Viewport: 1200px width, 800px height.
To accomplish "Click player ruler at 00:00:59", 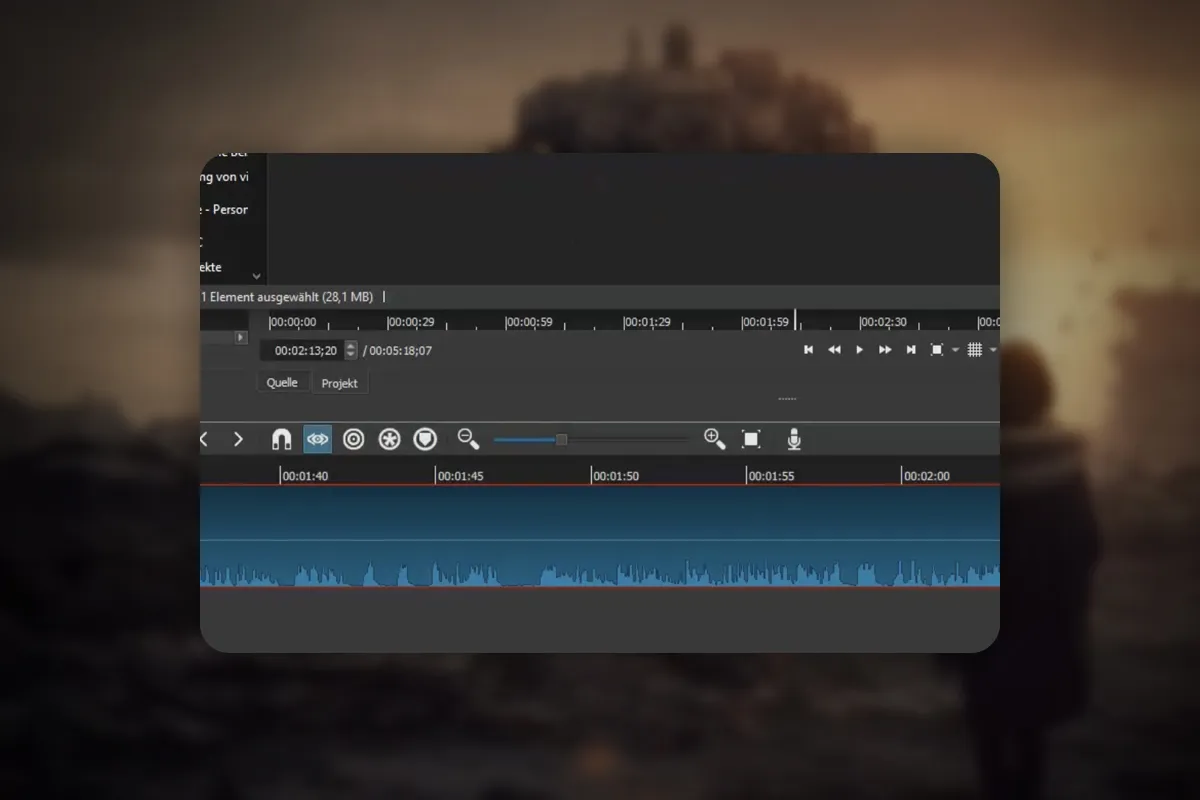I will click(x=529, y=322).
